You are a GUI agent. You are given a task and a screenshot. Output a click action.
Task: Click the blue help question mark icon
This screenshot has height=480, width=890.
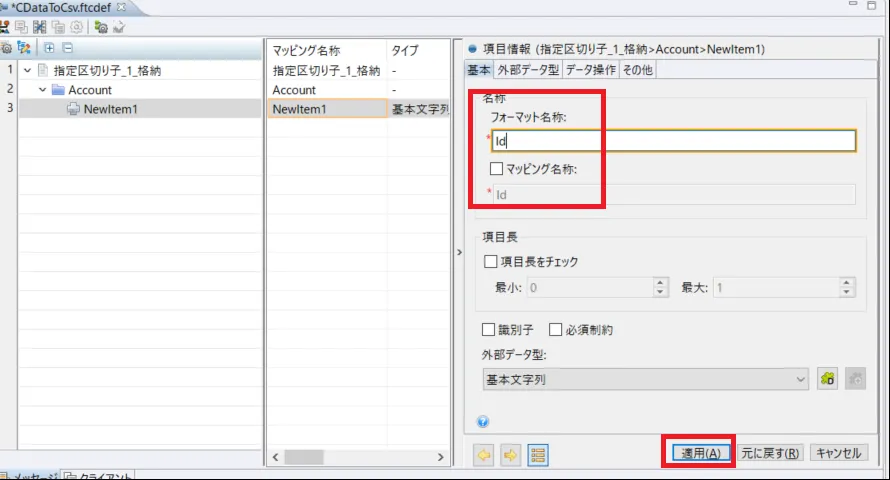pos(483,421)
